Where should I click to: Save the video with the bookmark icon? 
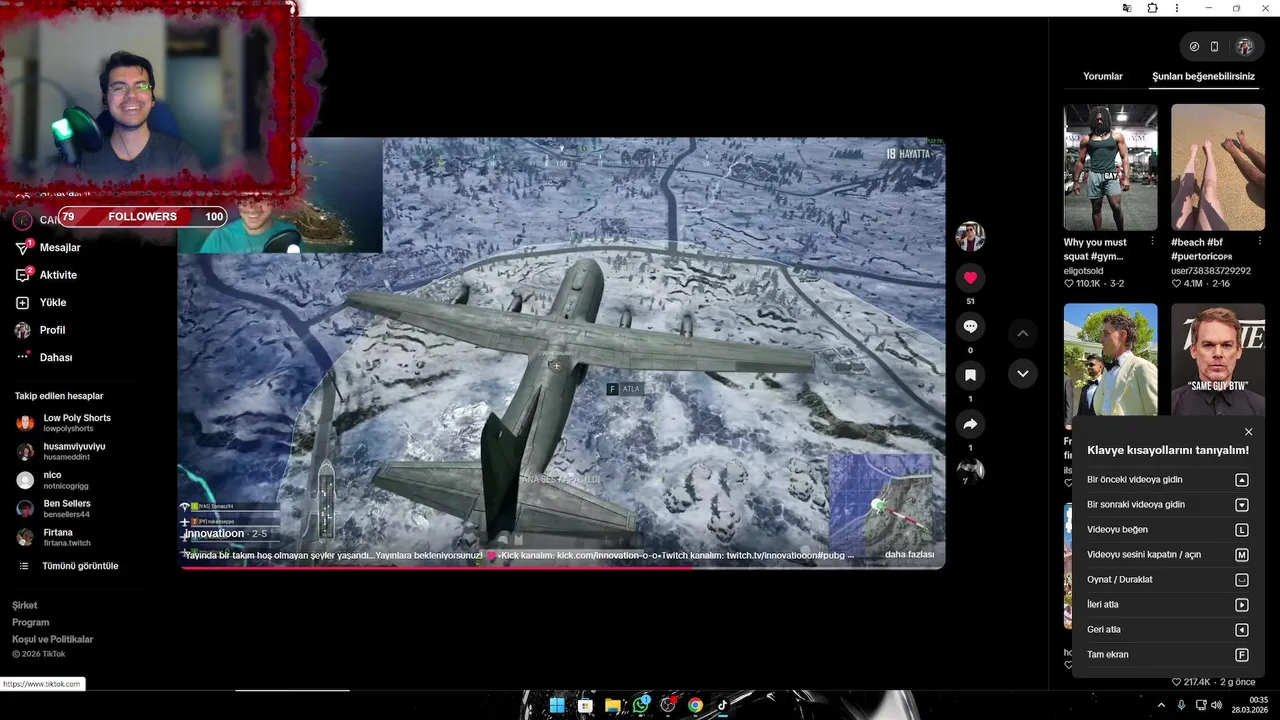pos(970,375)
